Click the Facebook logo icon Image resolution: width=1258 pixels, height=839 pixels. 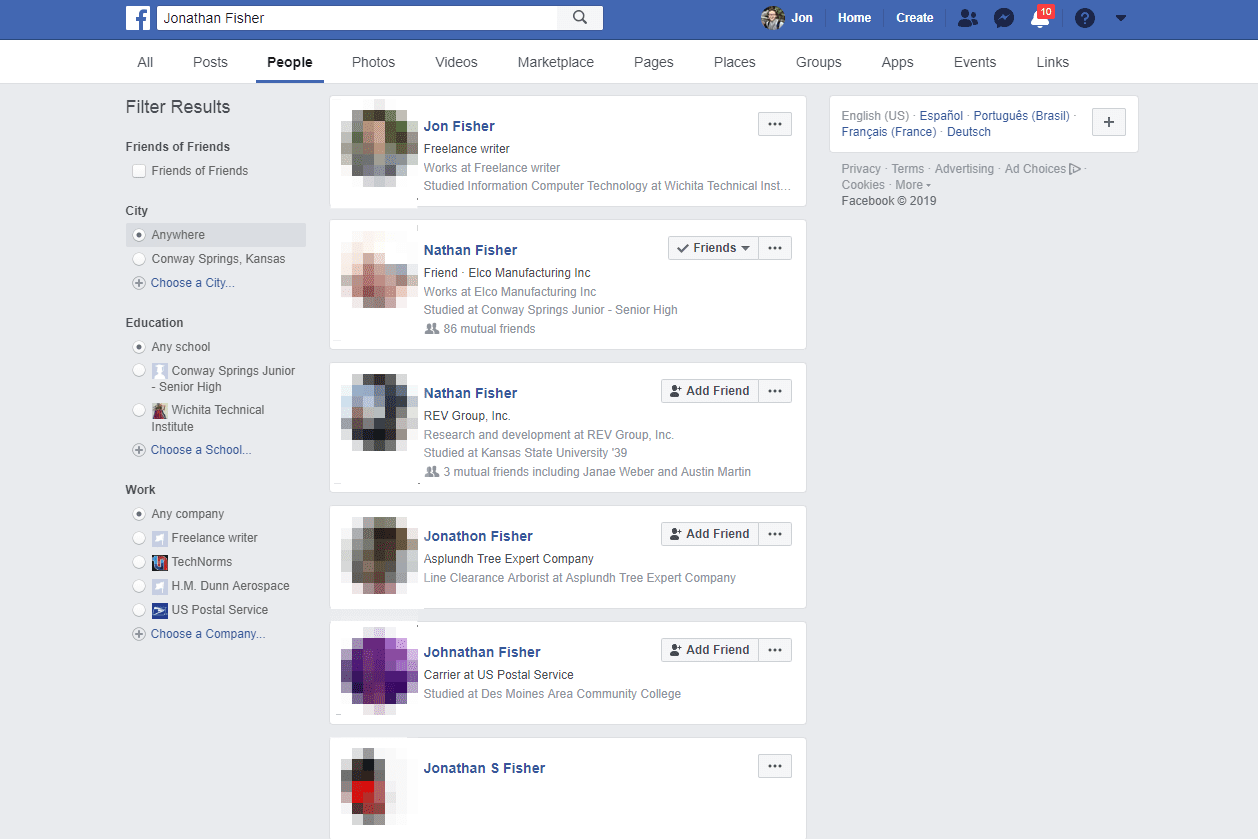pos(138,18)
